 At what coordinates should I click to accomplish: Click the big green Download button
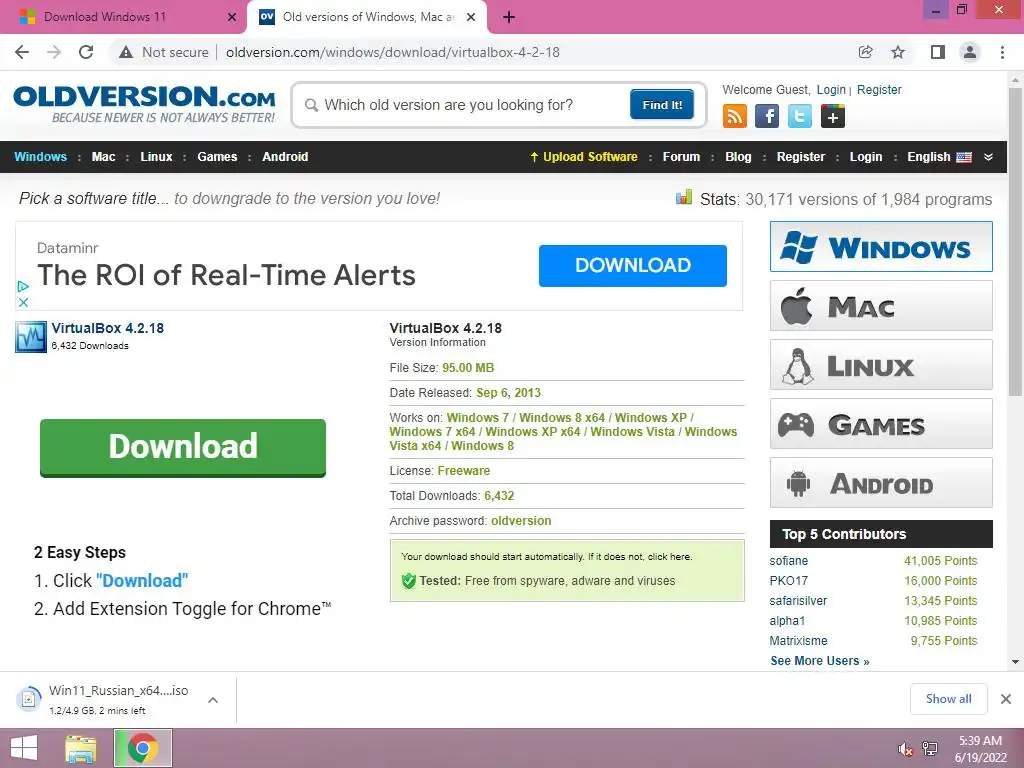(183, 447)
